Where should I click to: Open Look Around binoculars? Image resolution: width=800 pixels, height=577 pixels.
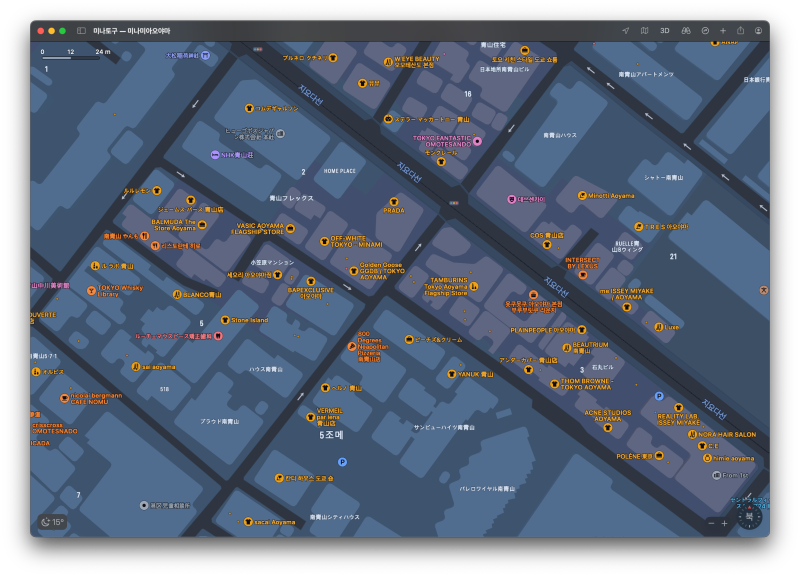pyautogui.click(x=686, y=31)
